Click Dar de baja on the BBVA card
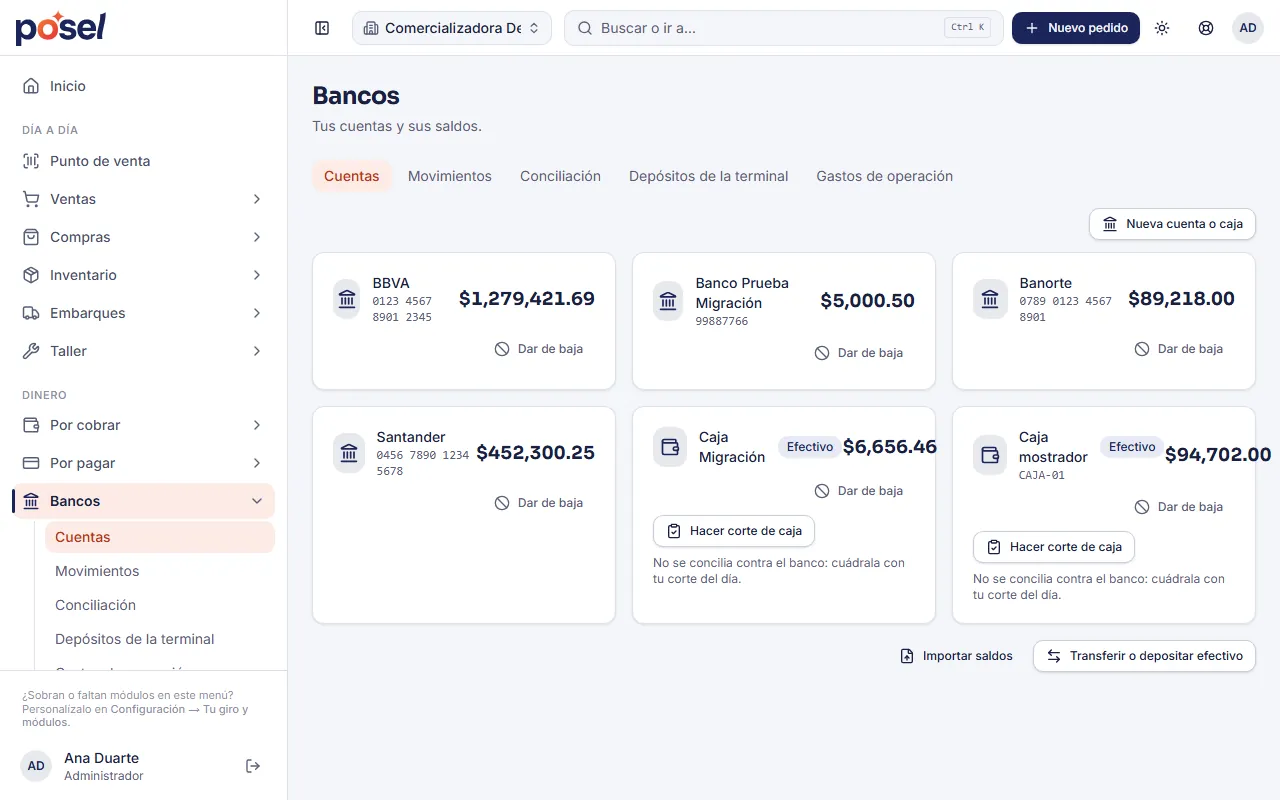This screenshot has width=1280, height=800. pos(539,349)
